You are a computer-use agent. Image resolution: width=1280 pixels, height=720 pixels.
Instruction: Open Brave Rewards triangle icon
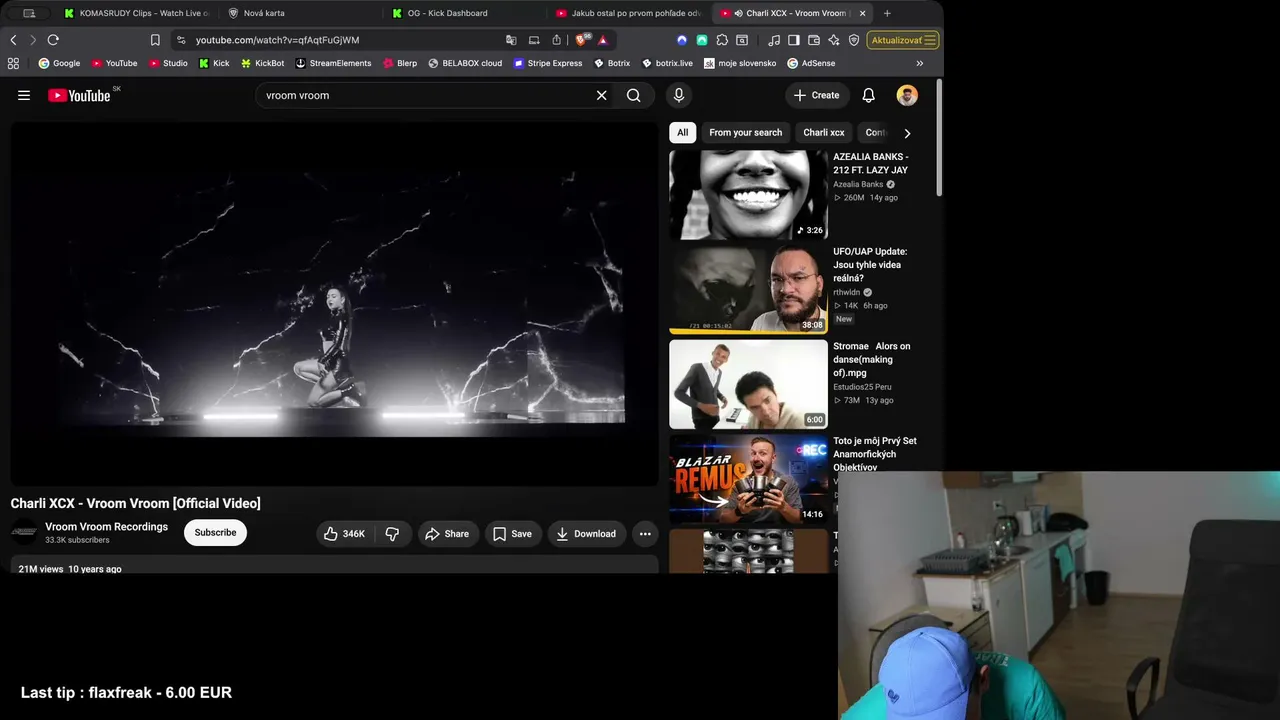click(603, 40)
